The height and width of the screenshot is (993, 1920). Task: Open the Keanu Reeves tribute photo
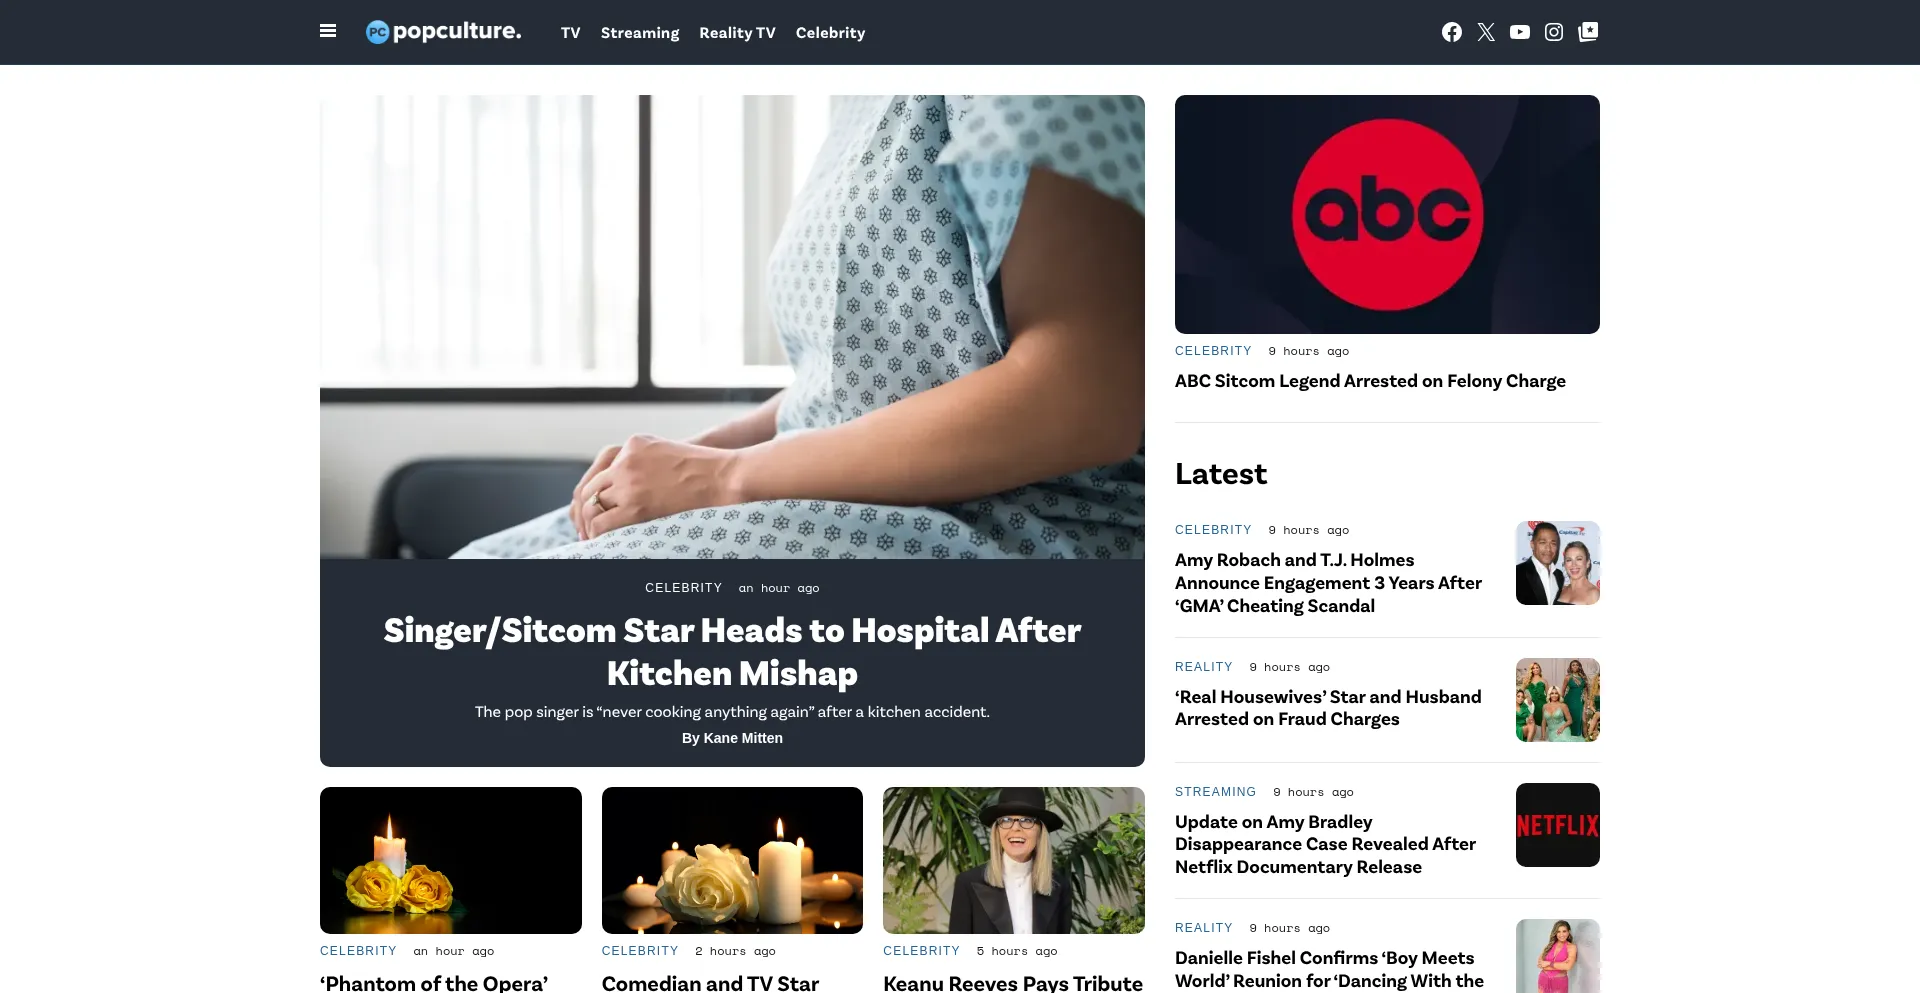[1014, 860]
